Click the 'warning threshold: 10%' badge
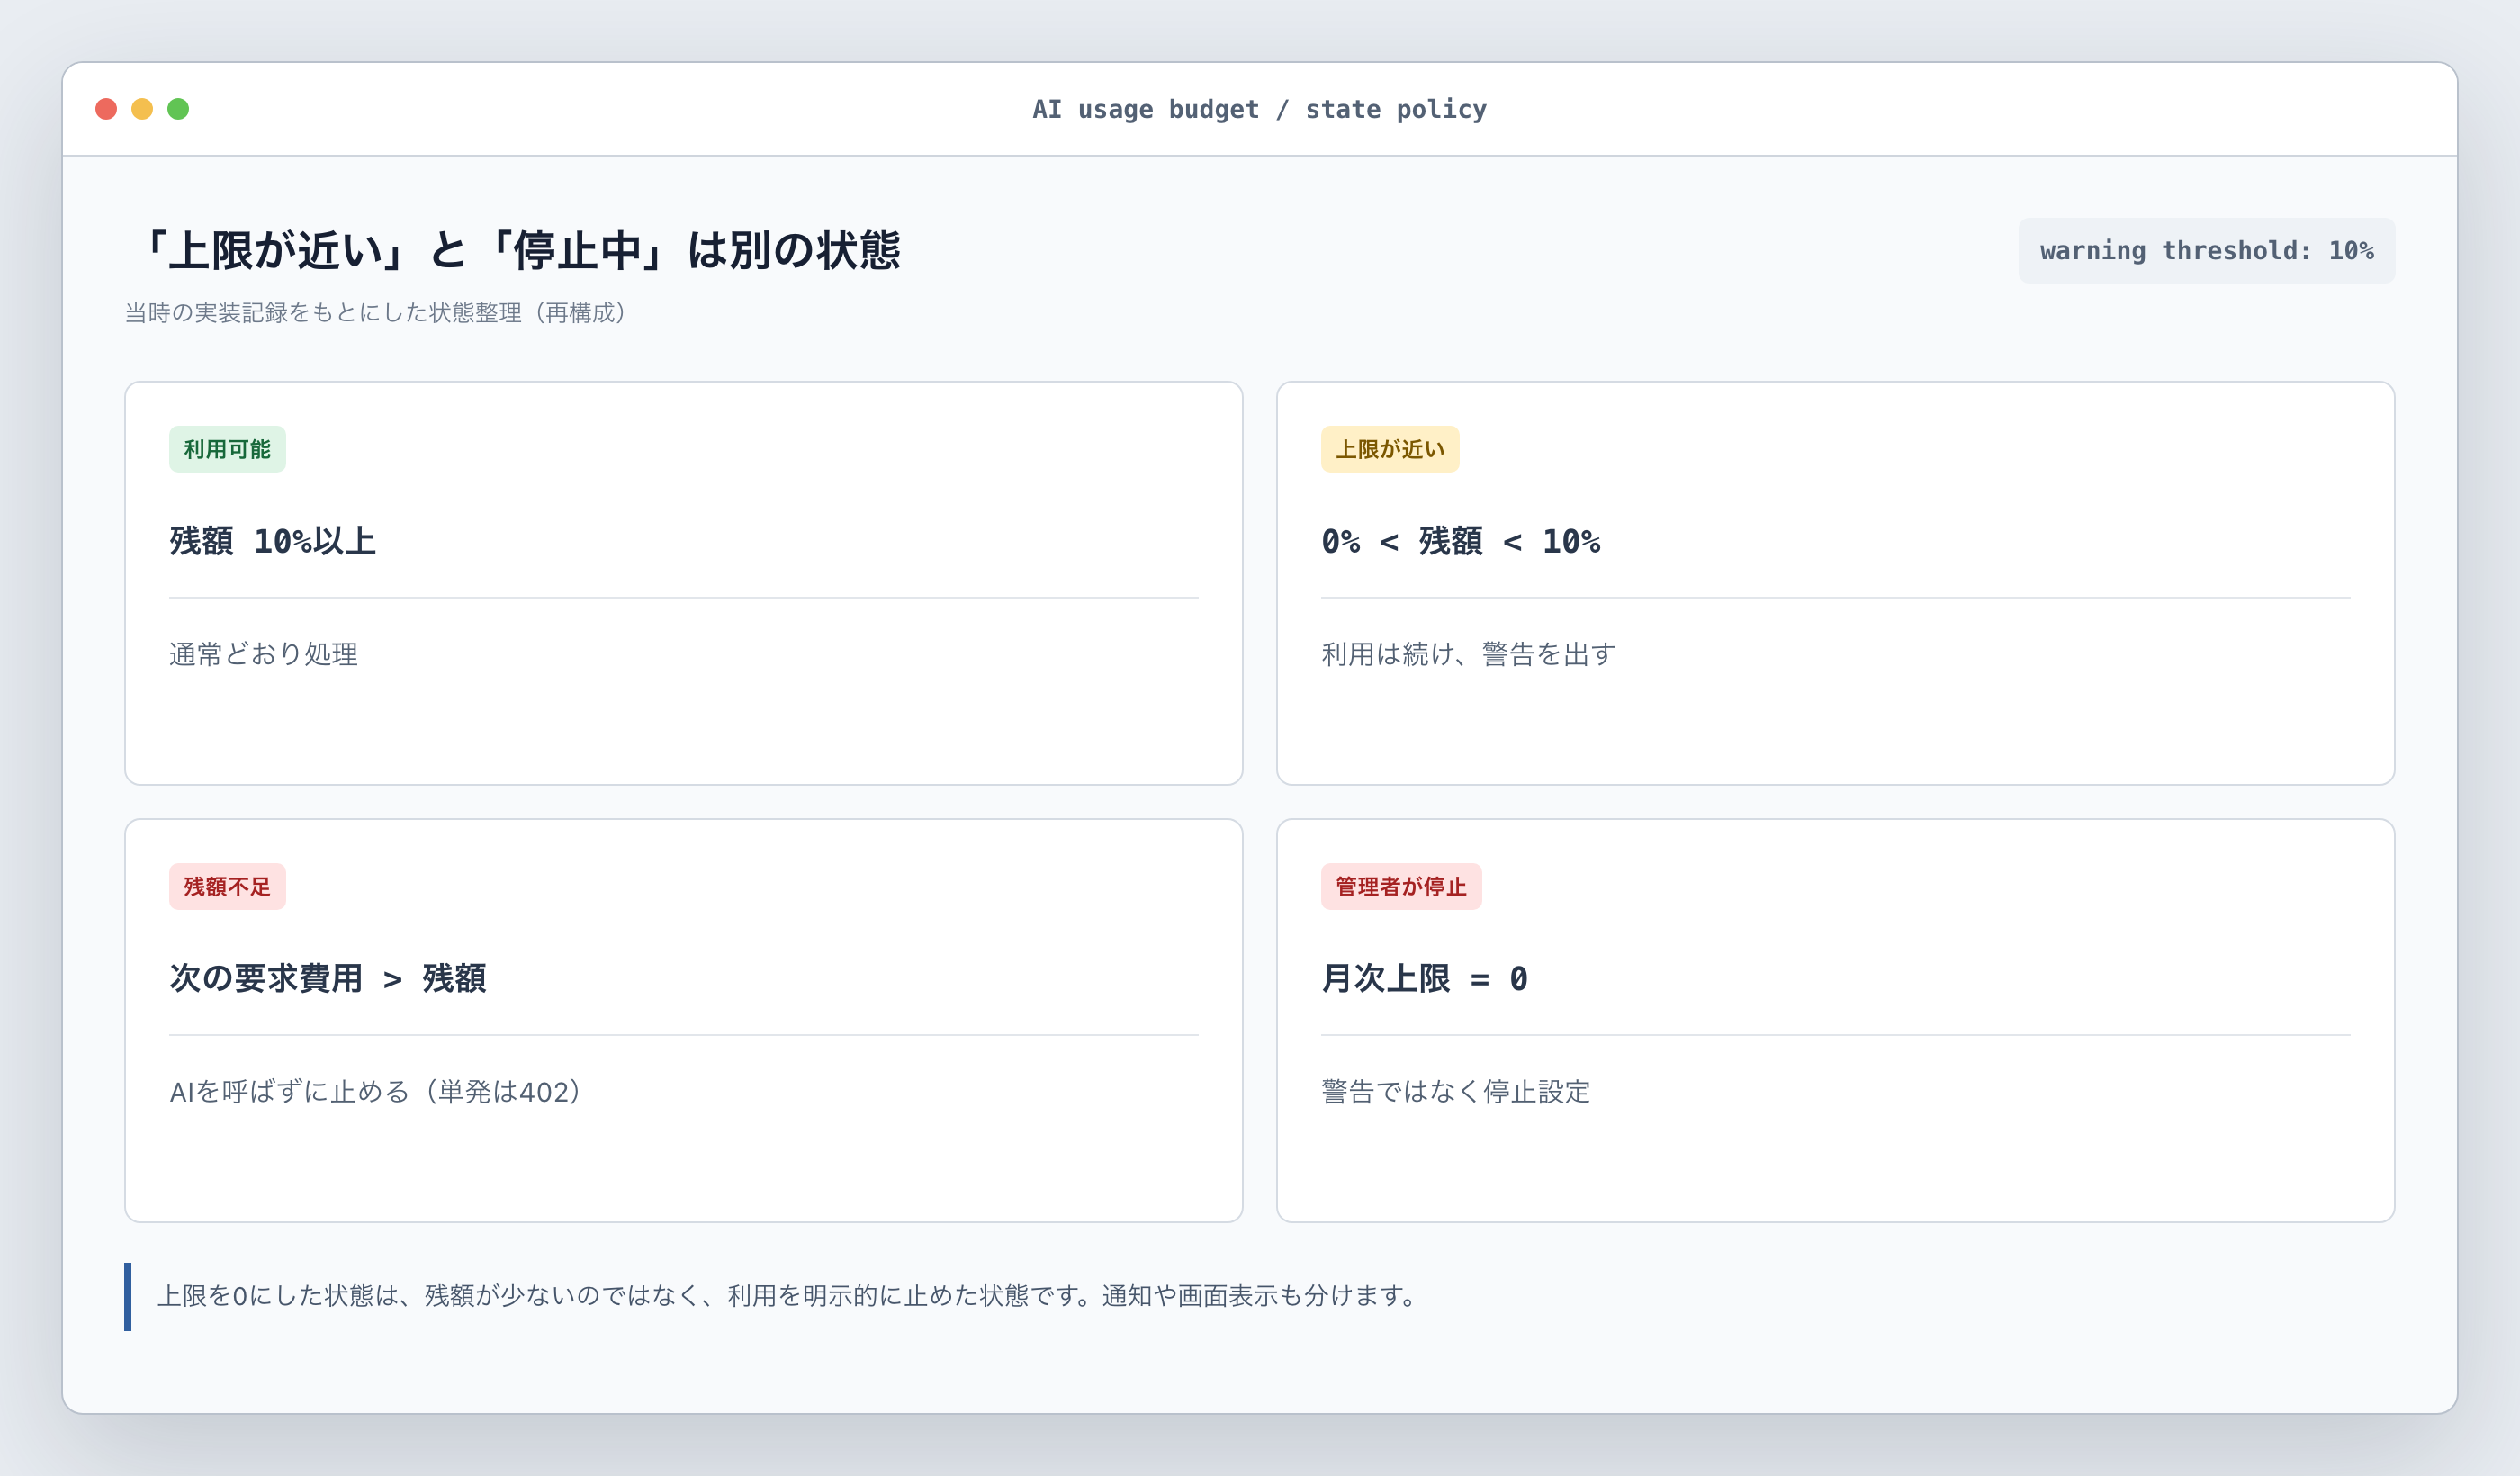 (2206, 250)
